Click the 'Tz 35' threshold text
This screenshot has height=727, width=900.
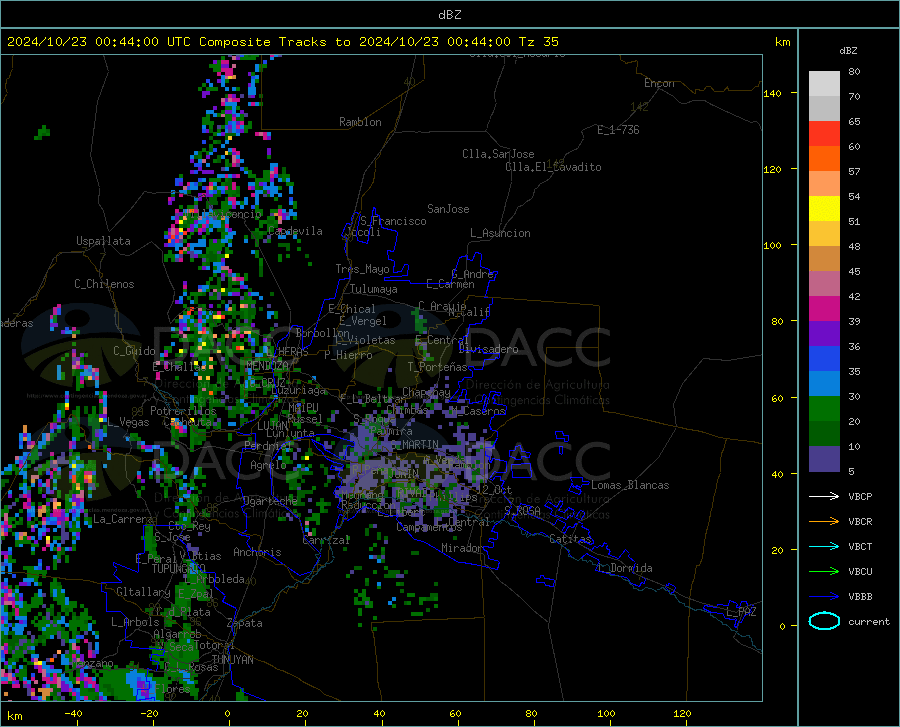[538, 42]
